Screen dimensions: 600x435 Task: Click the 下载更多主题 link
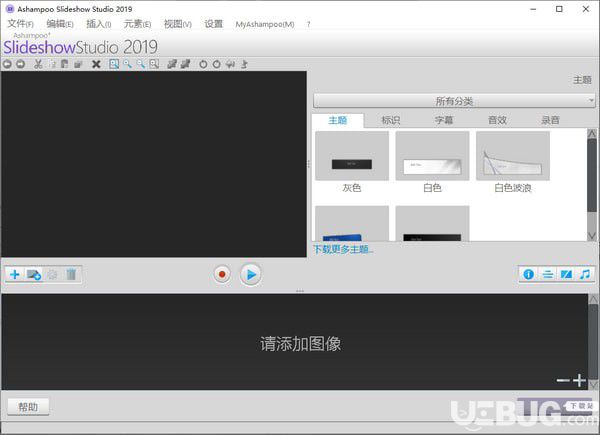(343, 249)
